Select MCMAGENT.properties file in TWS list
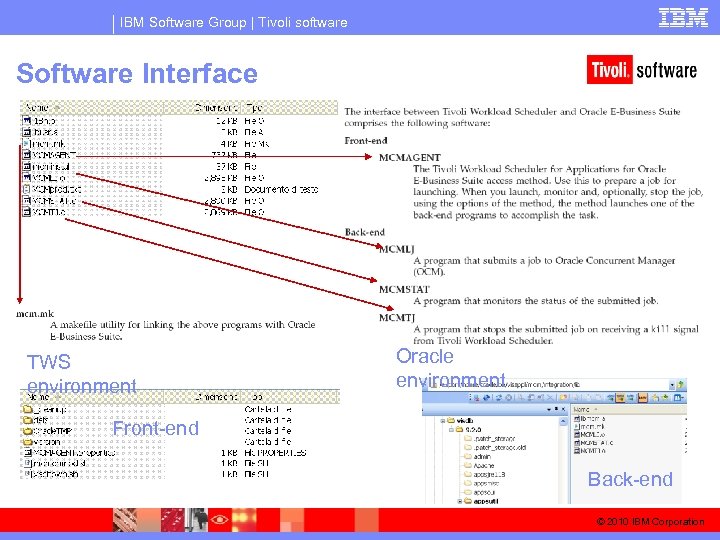 click(x=69, y=453)
